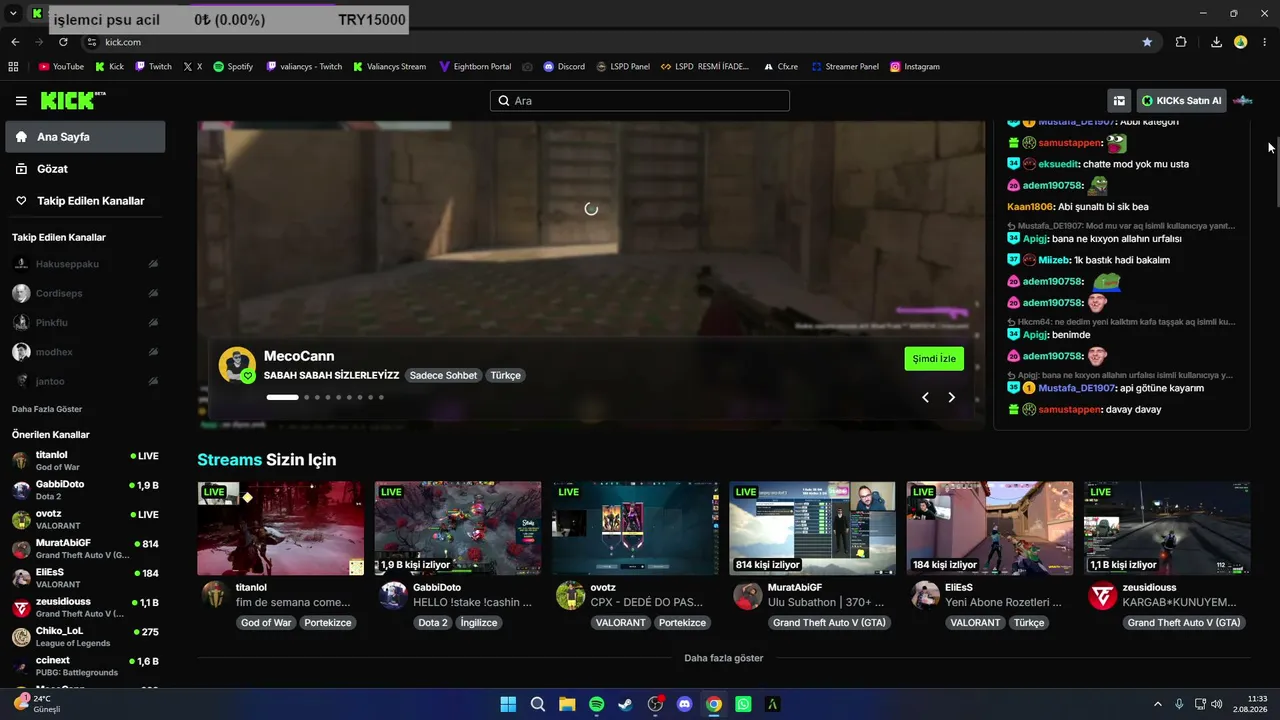Open the Eightborn Portal bookmark
Screen dimensions: 1280x720
475,67
